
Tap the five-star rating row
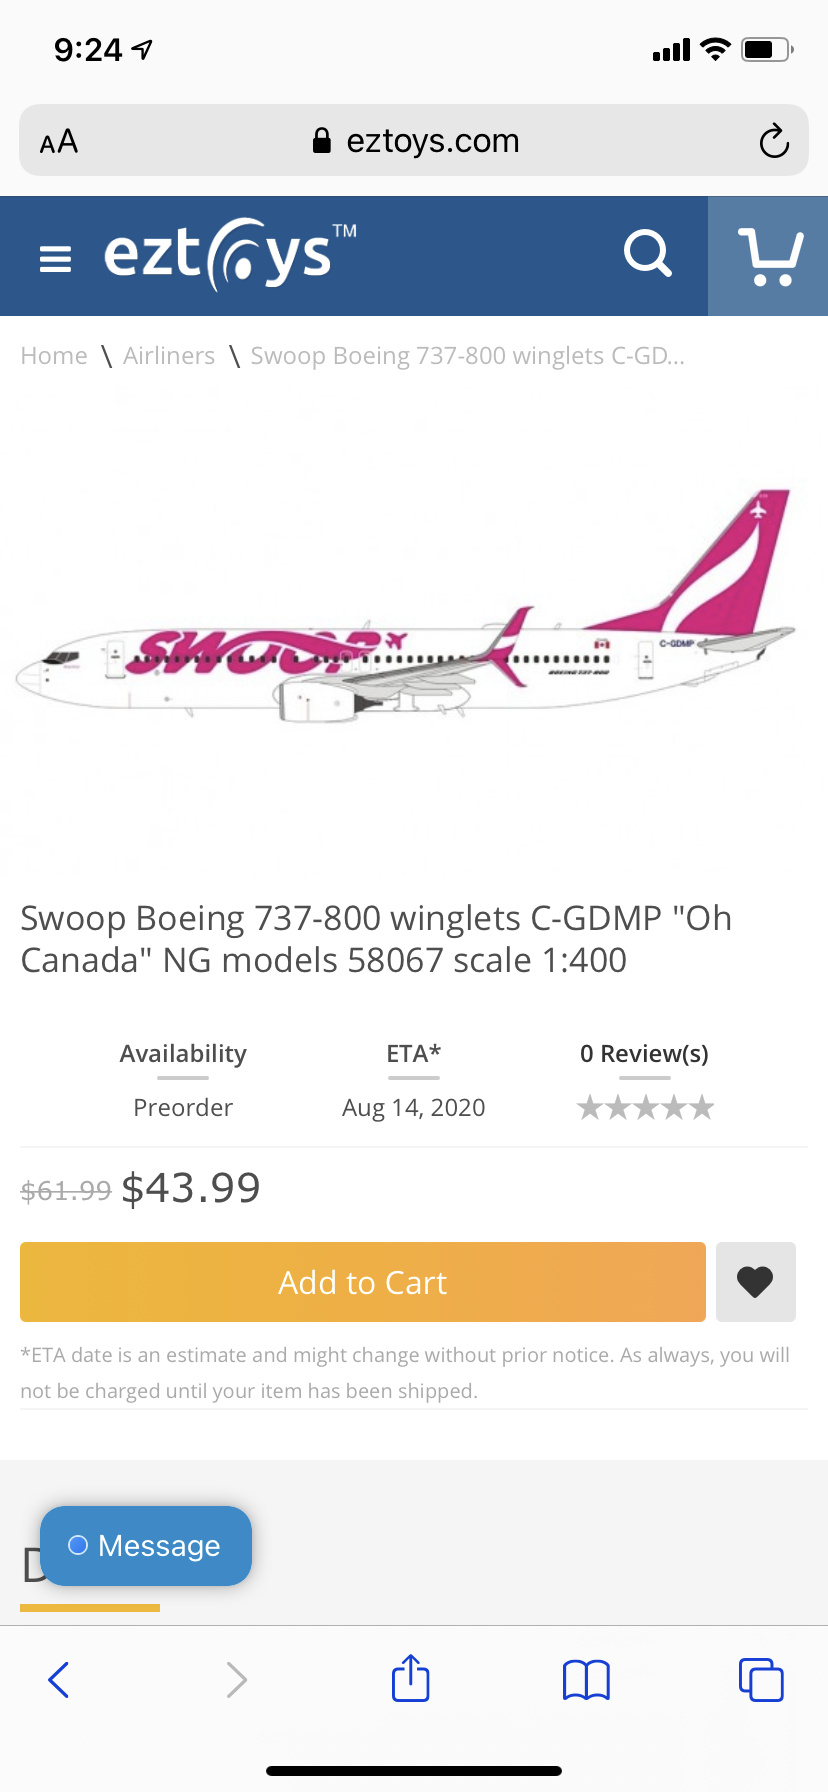pyautogui.click(x=645, y=1107)
